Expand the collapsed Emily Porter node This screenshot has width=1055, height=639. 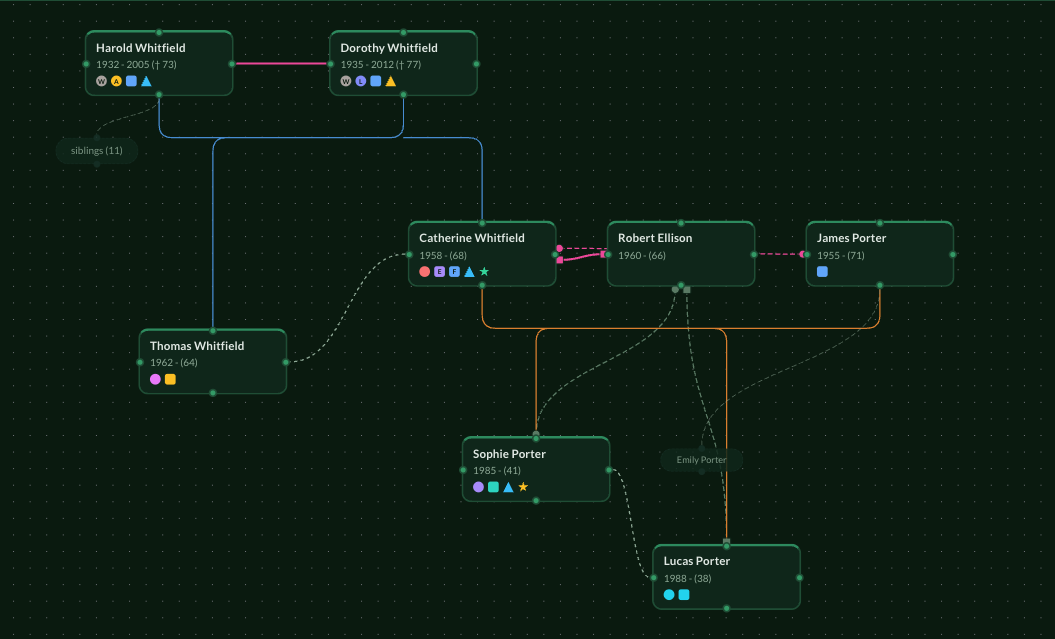701,460
